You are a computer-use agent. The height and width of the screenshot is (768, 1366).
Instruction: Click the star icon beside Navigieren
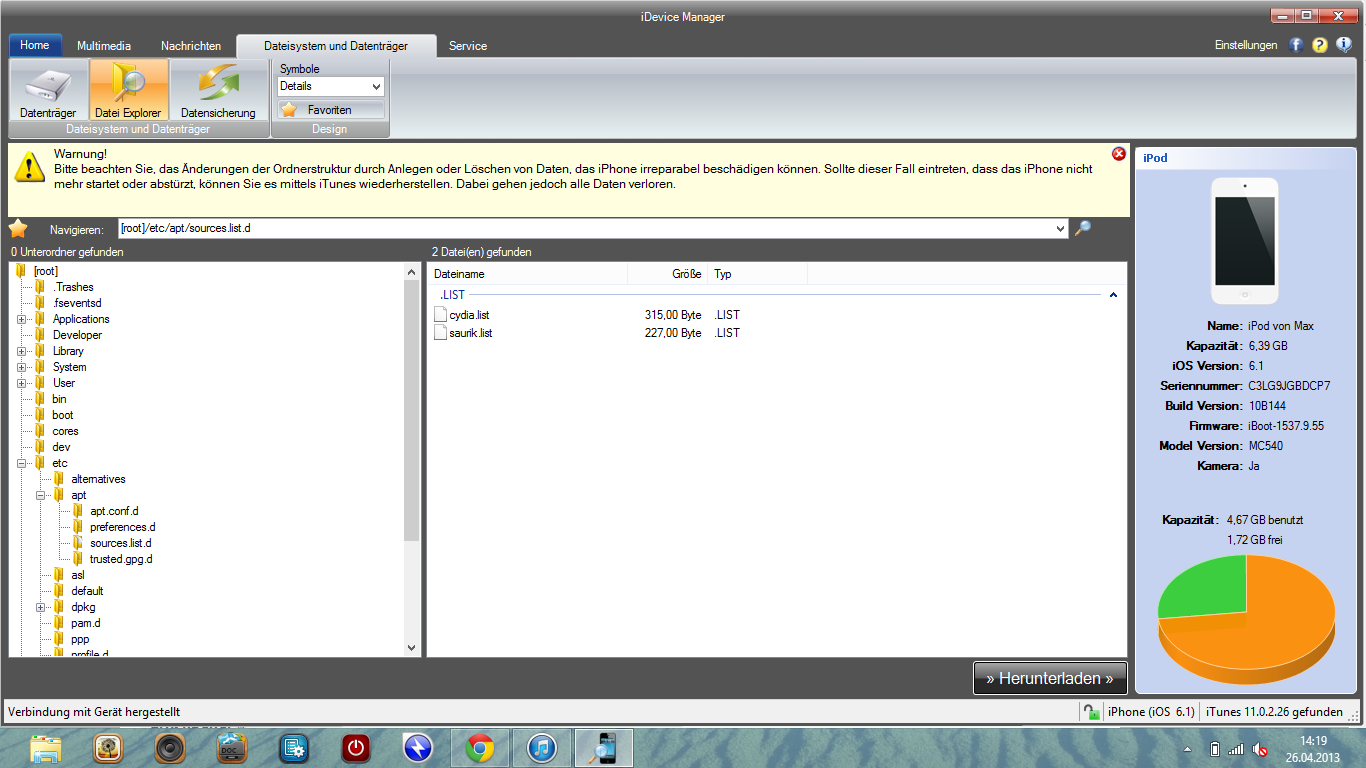tap(18, 228)
